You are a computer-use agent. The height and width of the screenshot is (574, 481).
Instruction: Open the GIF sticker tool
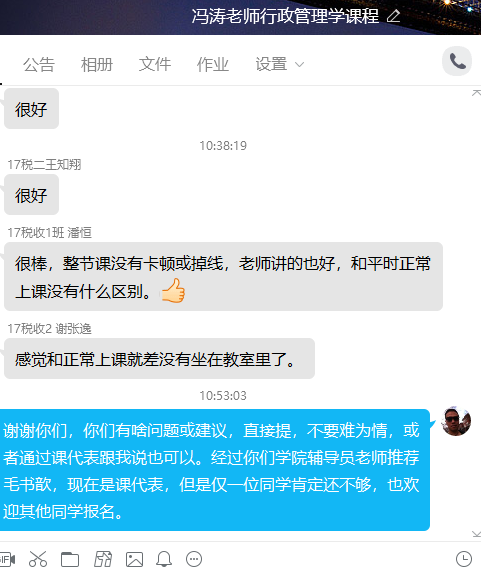(x=7, y=559)
